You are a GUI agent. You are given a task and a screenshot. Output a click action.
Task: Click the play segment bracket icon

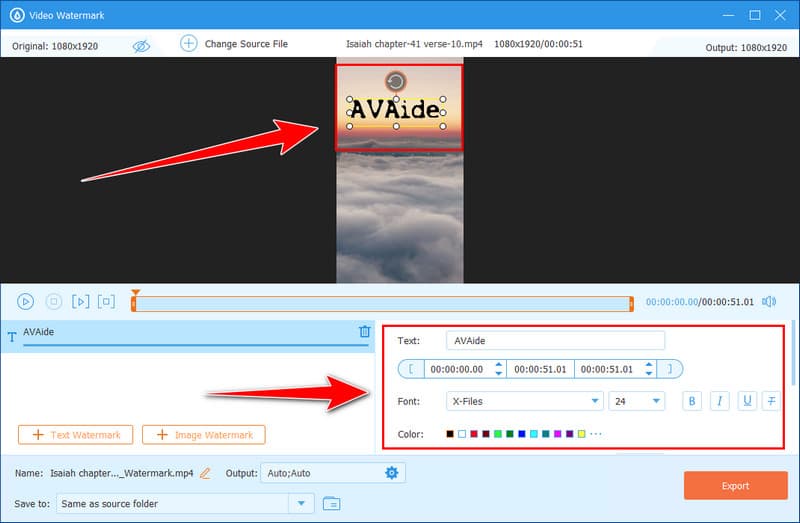coord(81,302)
